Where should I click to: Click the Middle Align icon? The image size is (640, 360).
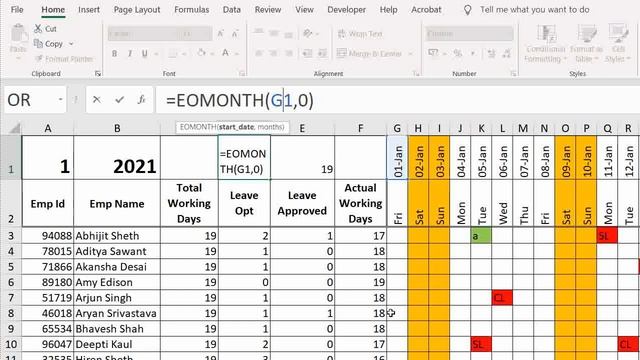pos(273,33)
